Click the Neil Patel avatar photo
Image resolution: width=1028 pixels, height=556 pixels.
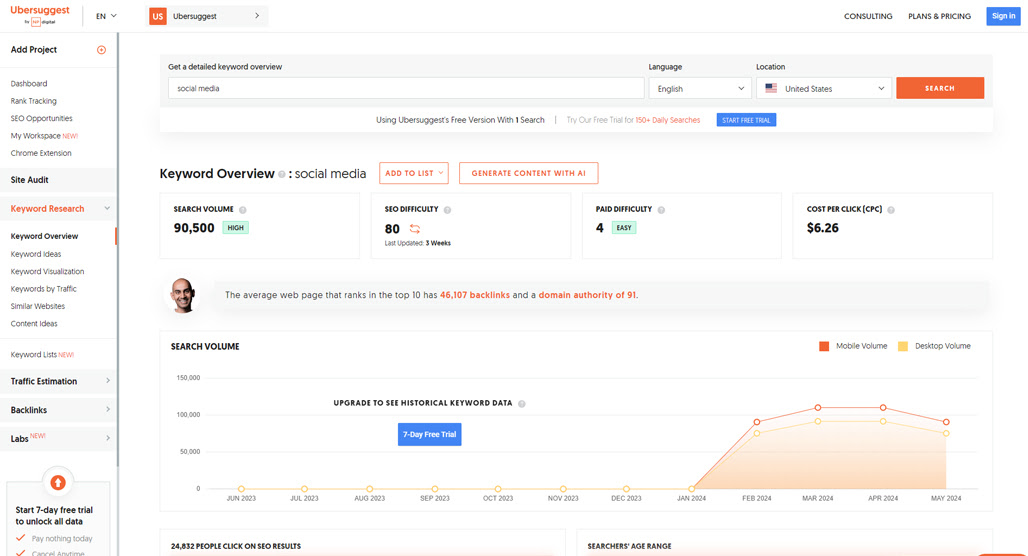(183, 295)
